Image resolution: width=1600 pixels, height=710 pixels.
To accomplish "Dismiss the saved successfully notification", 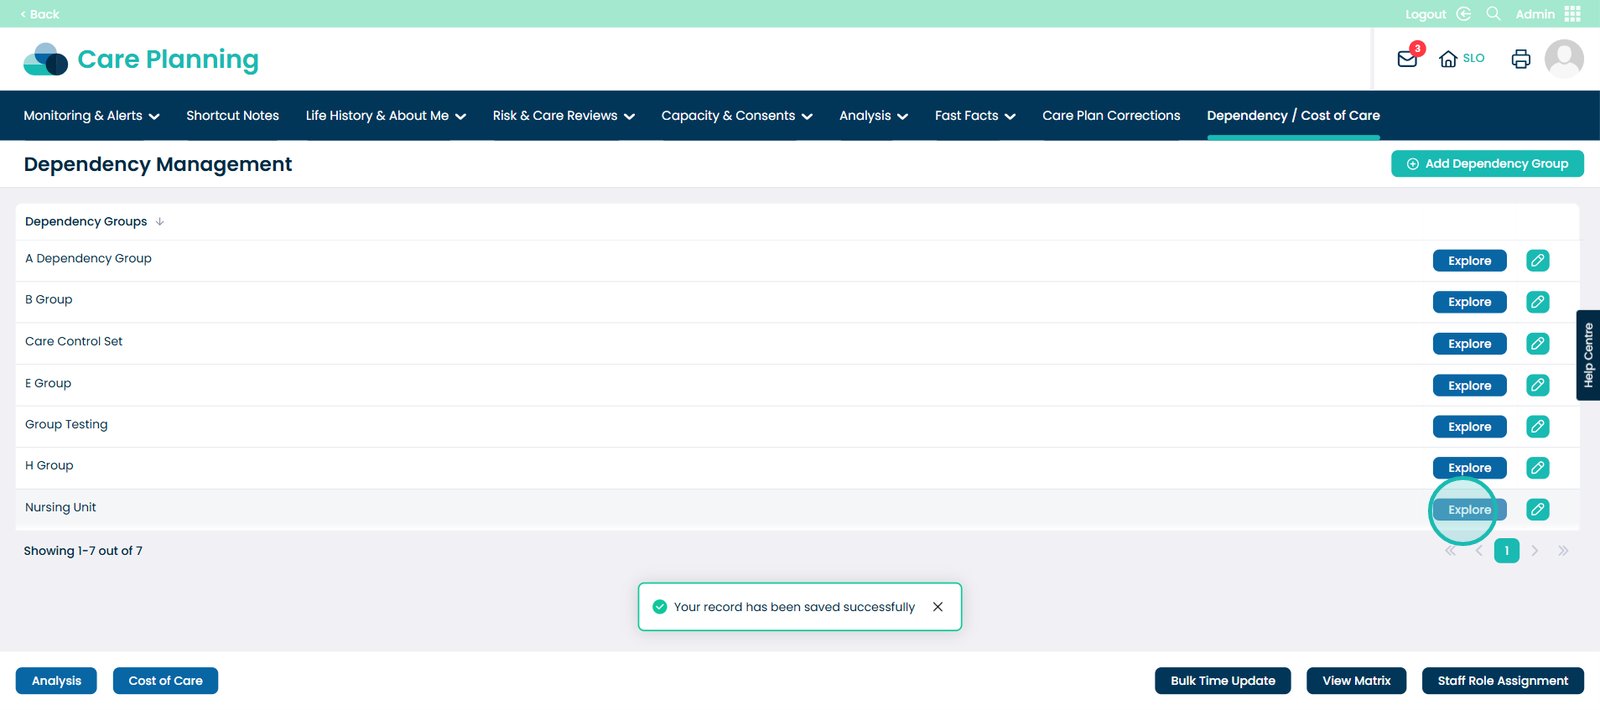I will click(x=937, y=607).
